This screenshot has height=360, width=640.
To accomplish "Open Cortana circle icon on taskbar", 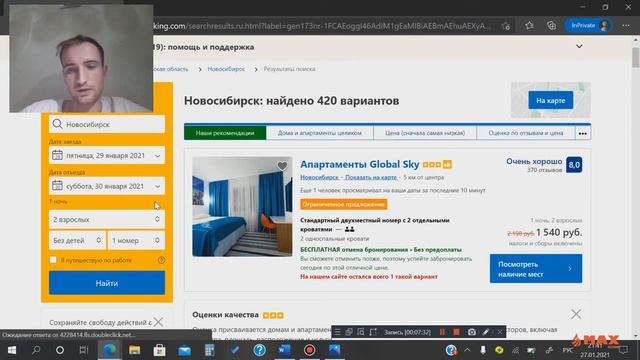I will [x=60, y=350].
